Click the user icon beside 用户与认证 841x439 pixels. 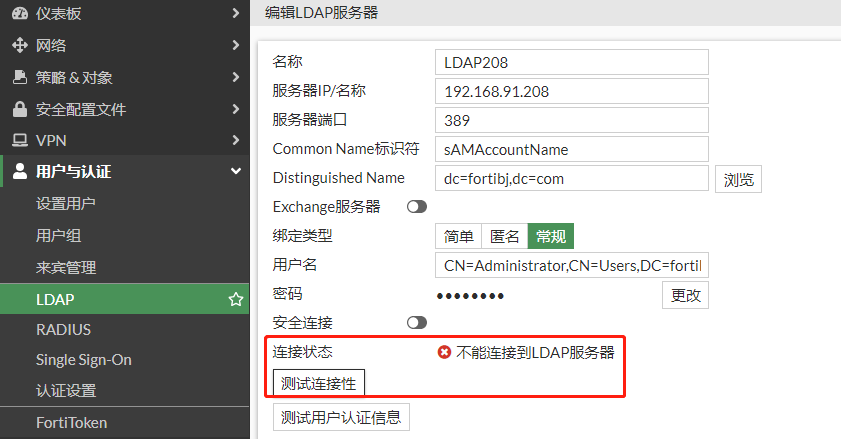point(19,172)
